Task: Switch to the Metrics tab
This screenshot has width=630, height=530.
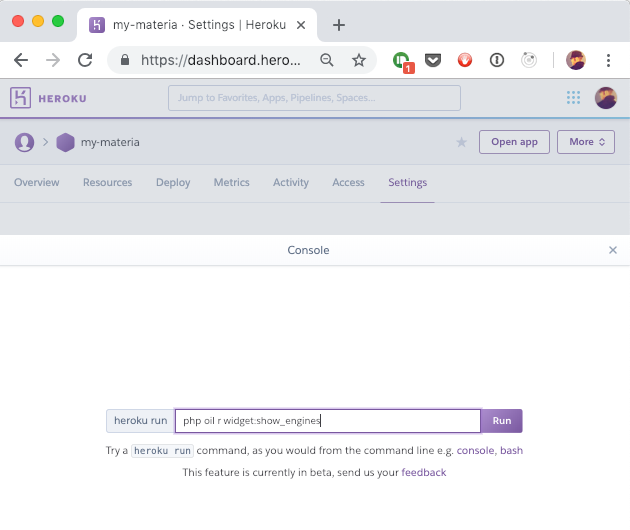Action: coord(231,182)
